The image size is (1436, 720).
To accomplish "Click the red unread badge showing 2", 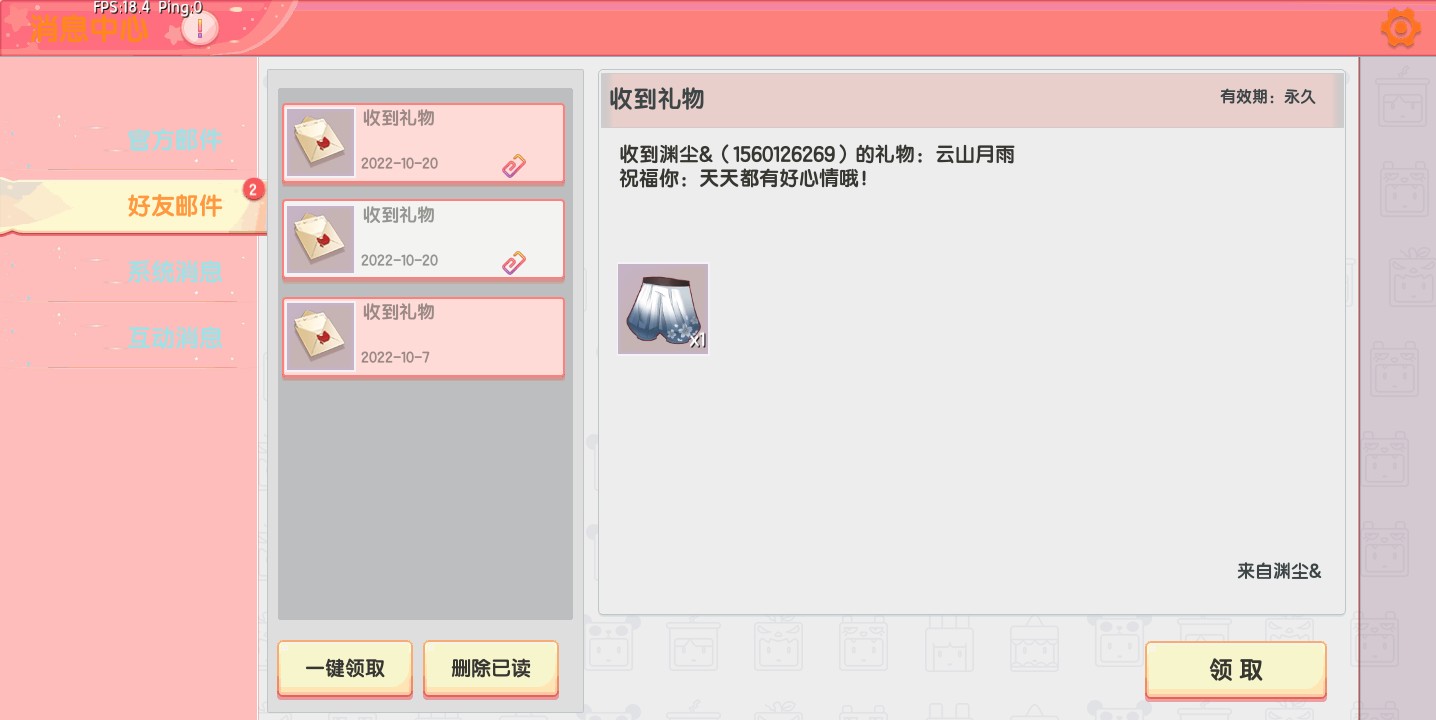I will [x=254, y=189].
